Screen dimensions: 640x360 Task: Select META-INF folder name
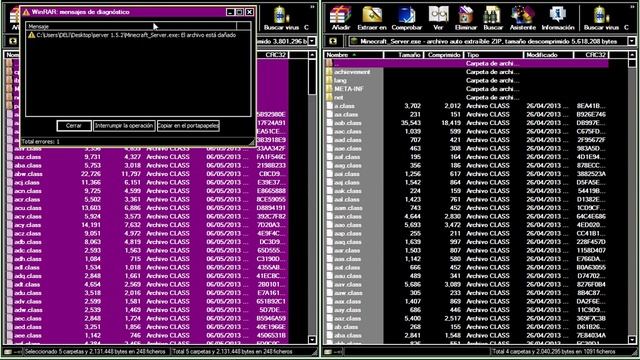[x=349, y=89]
